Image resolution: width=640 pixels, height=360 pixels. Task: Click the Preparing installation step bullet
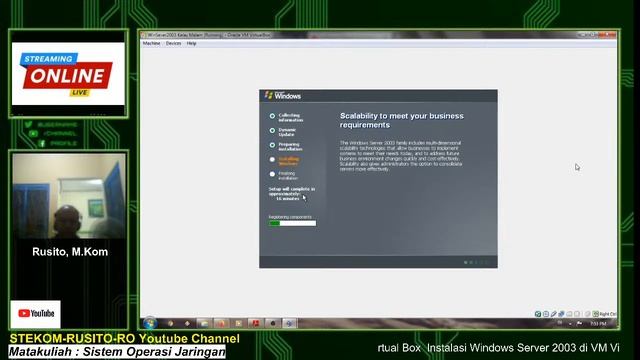[272, 145]
